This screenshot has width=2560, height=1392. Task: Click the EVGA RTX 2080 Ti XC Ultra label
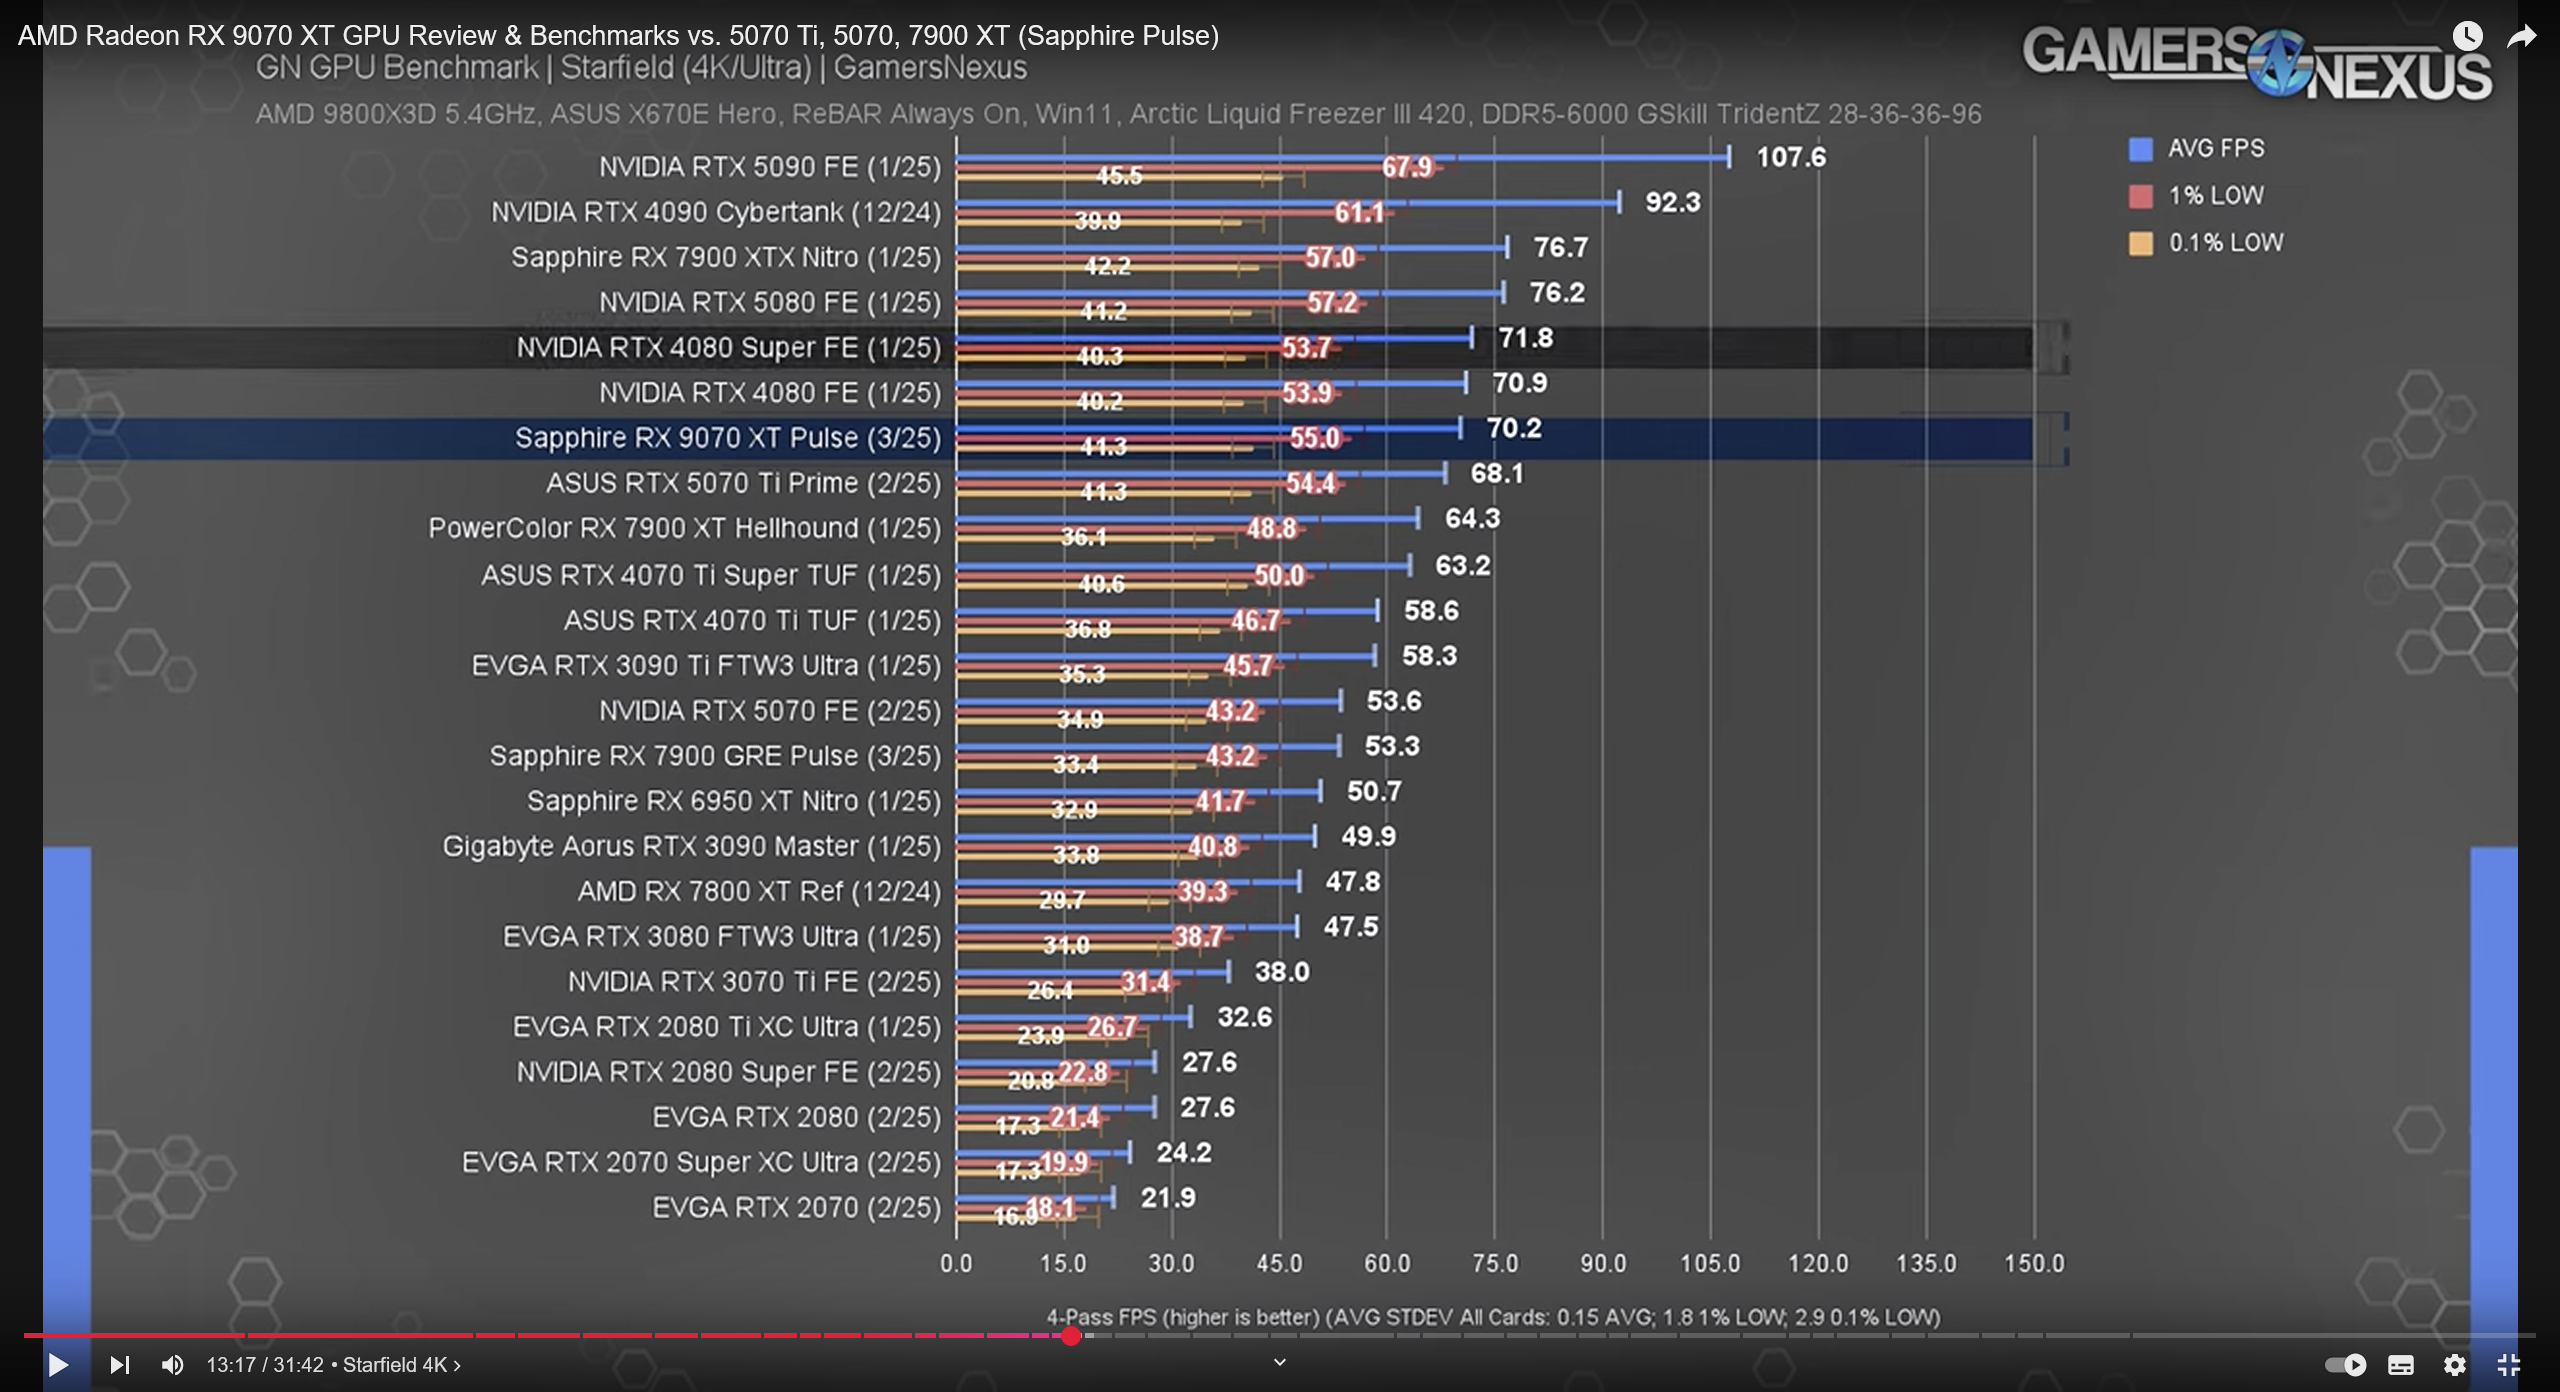pos(727,1027)
